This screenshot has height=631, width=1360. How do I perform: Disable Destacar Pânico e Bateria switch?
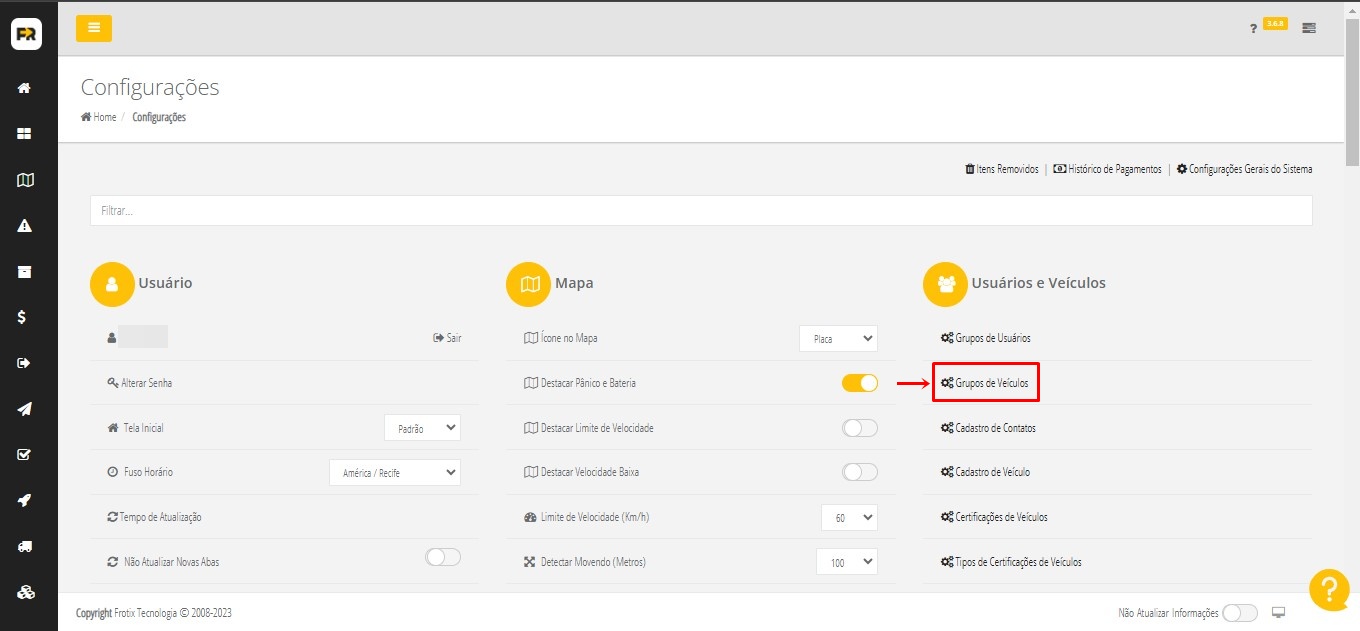coord(859,383)
